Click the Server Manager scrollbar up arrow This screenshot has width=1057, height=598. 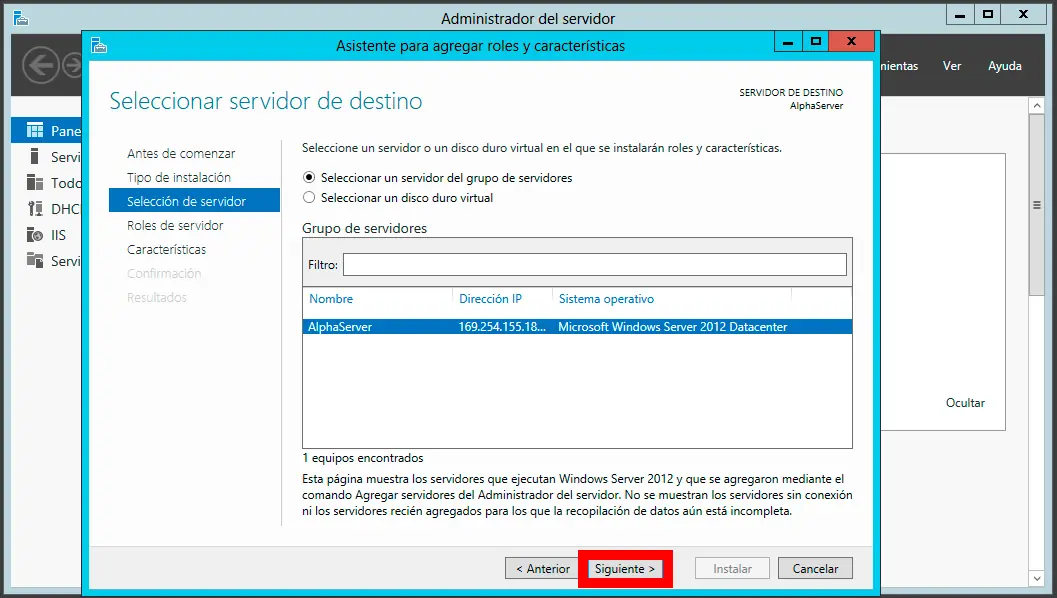(1036, 105)
